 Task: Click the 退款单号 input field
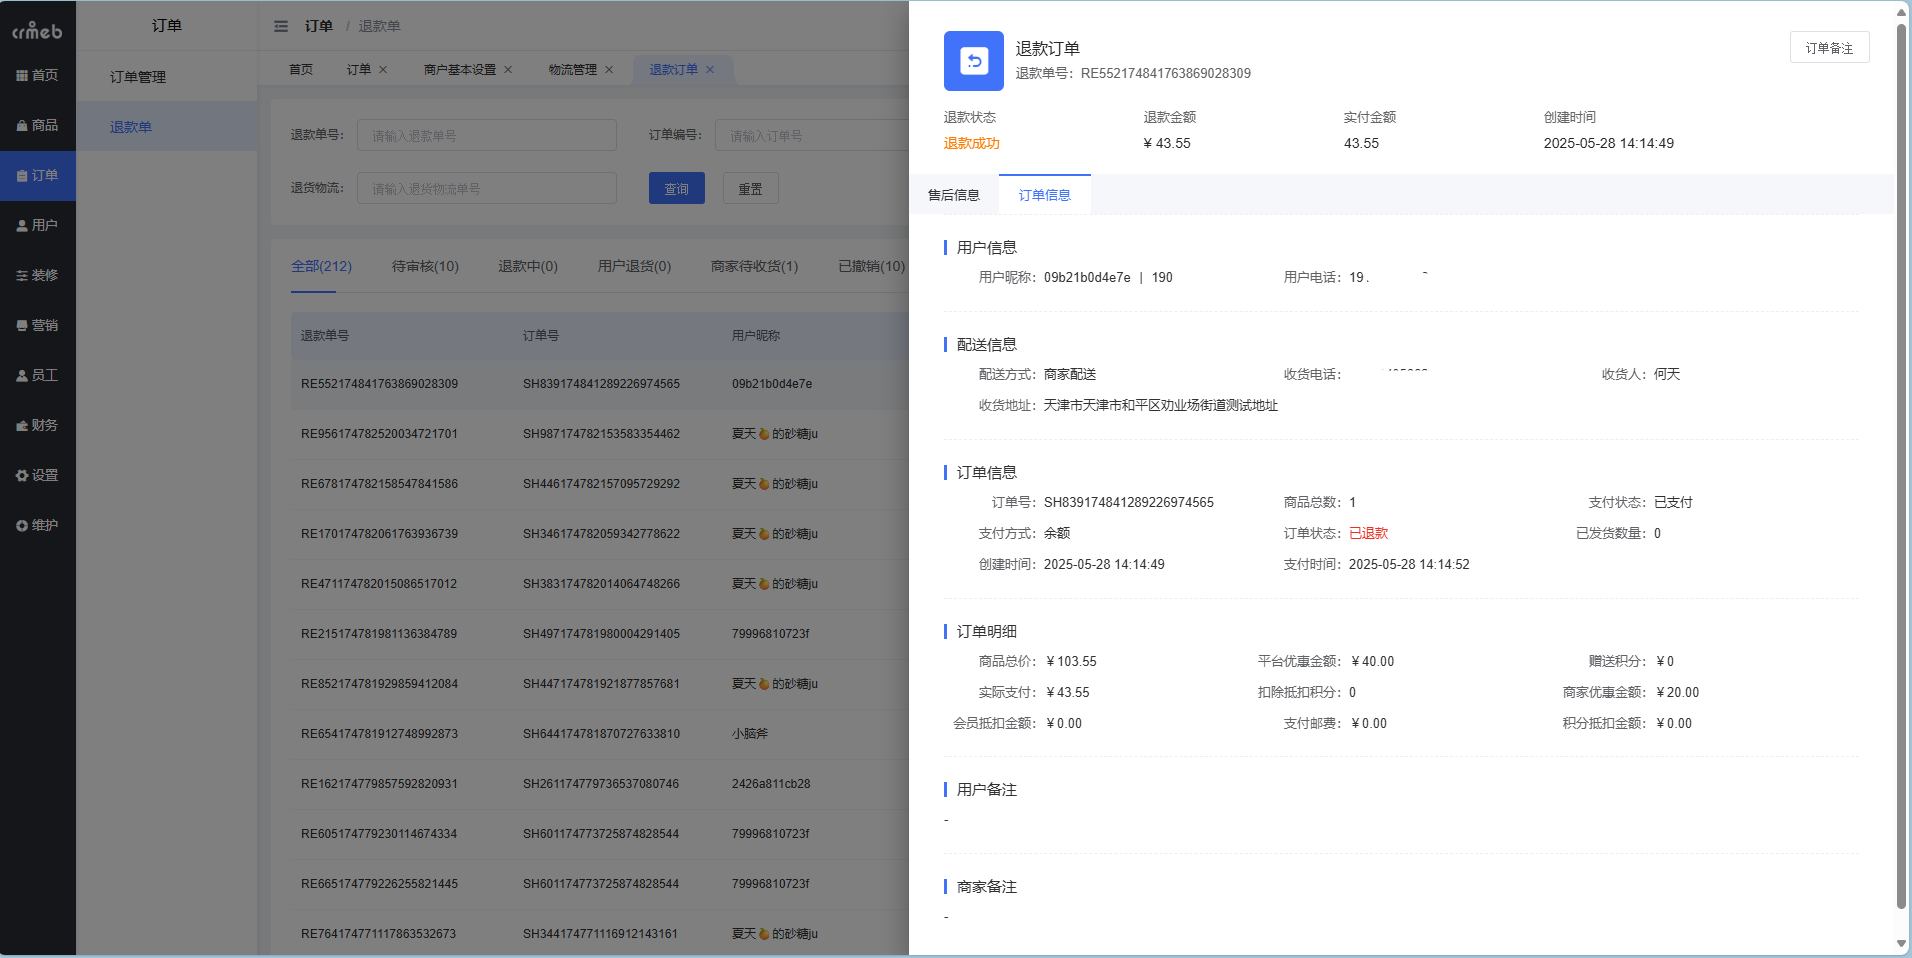pyautogui.click(x=486, y=134)
